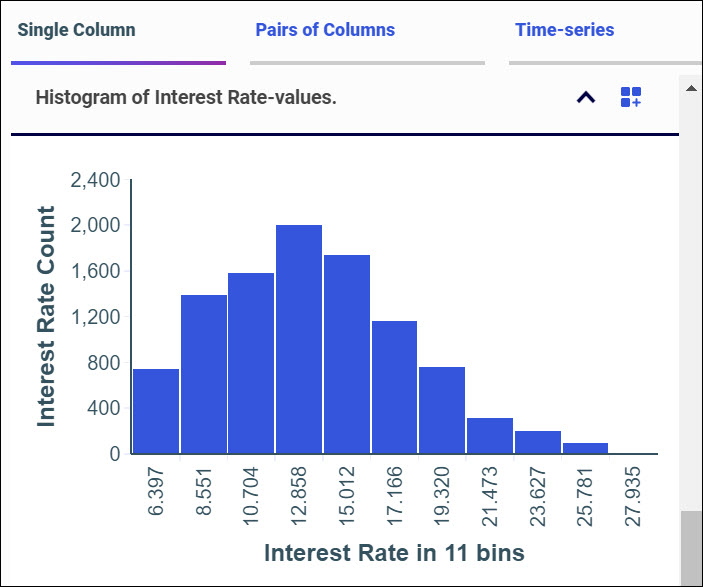The height and width of the screenshot is (587, 703).
Task: Click the histogram bar at 8.551
Action: pos(204,375)
